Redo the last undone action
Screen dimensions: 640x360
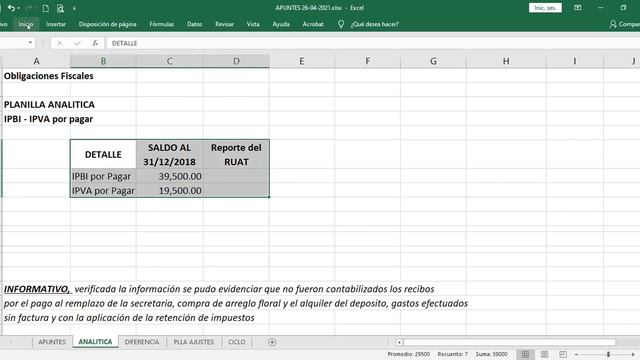click(x=28, y=8)
